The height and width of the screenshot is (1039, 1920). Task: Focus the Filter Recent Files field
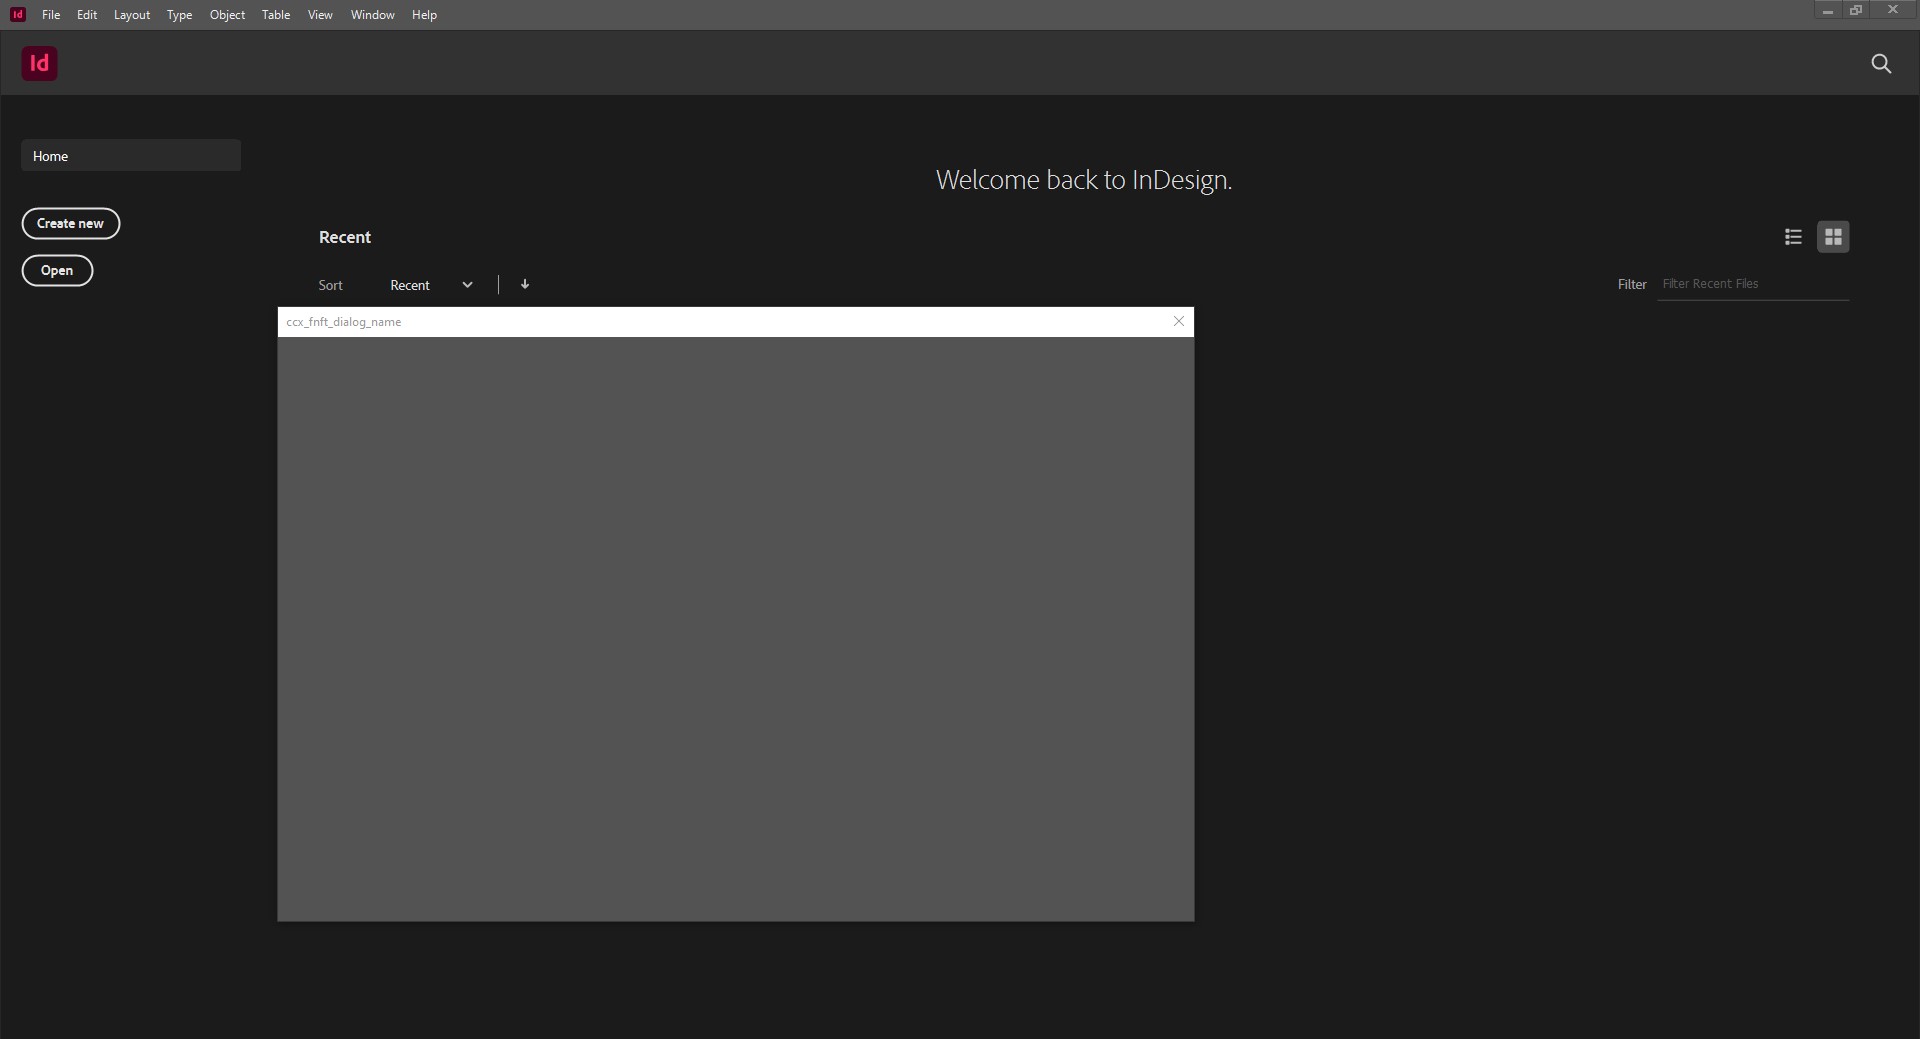pos(1753,284)
